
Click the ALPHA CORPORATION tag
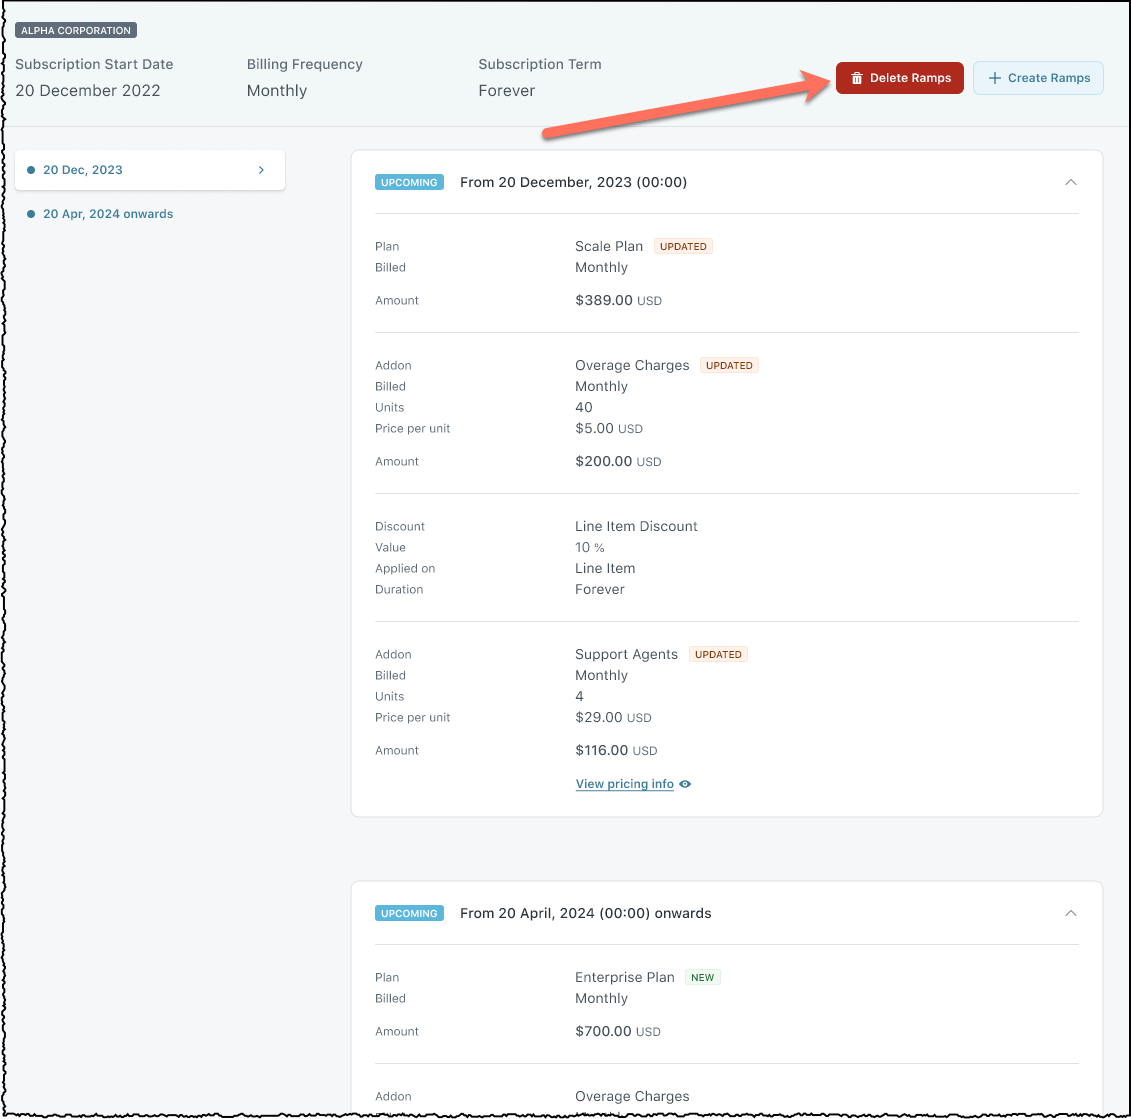click(x=76, y=30)
